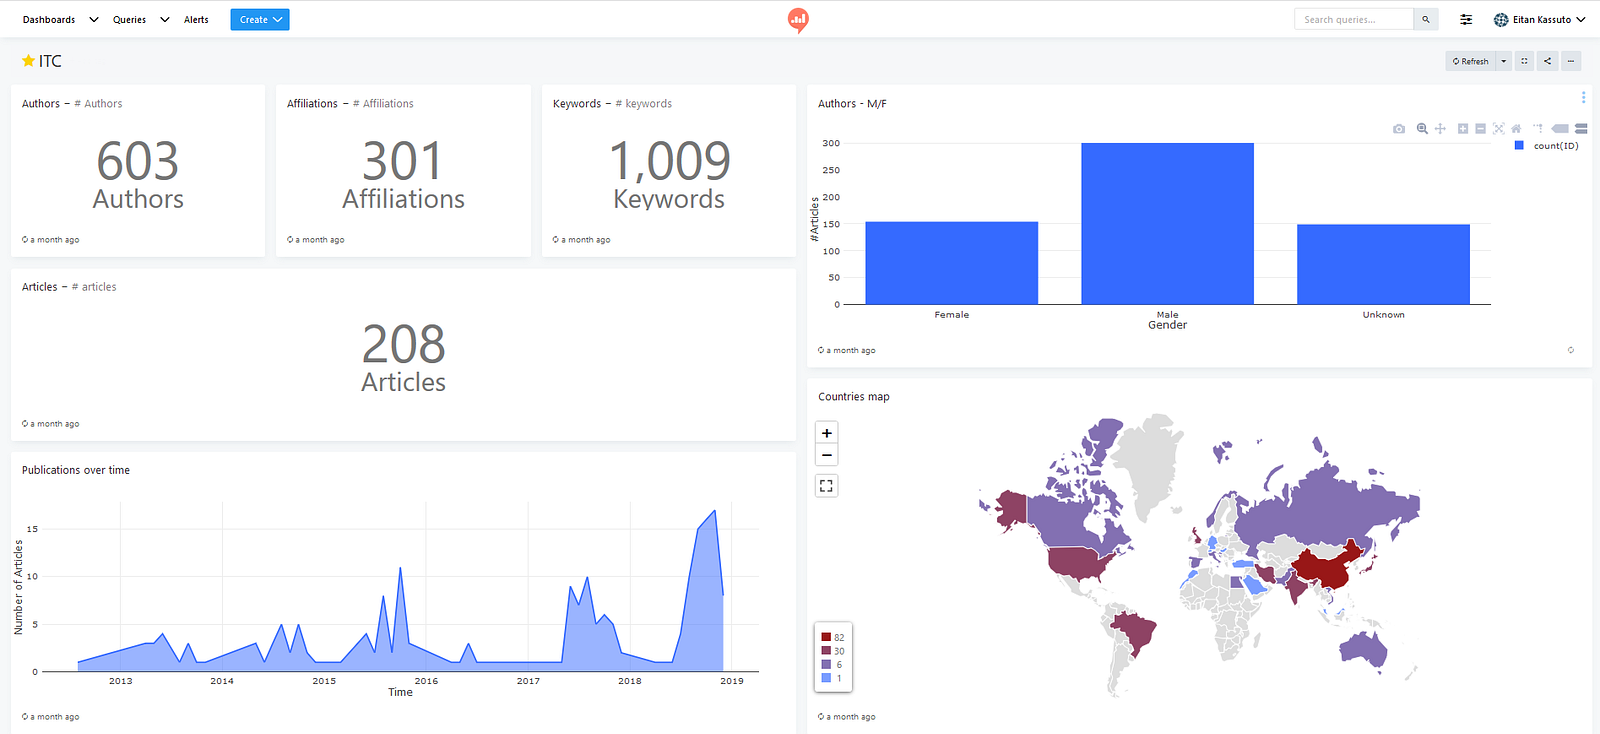This screenshot has height=734, width=1600.
Task: Click the Refresh button
Action: pos(1470,61)
